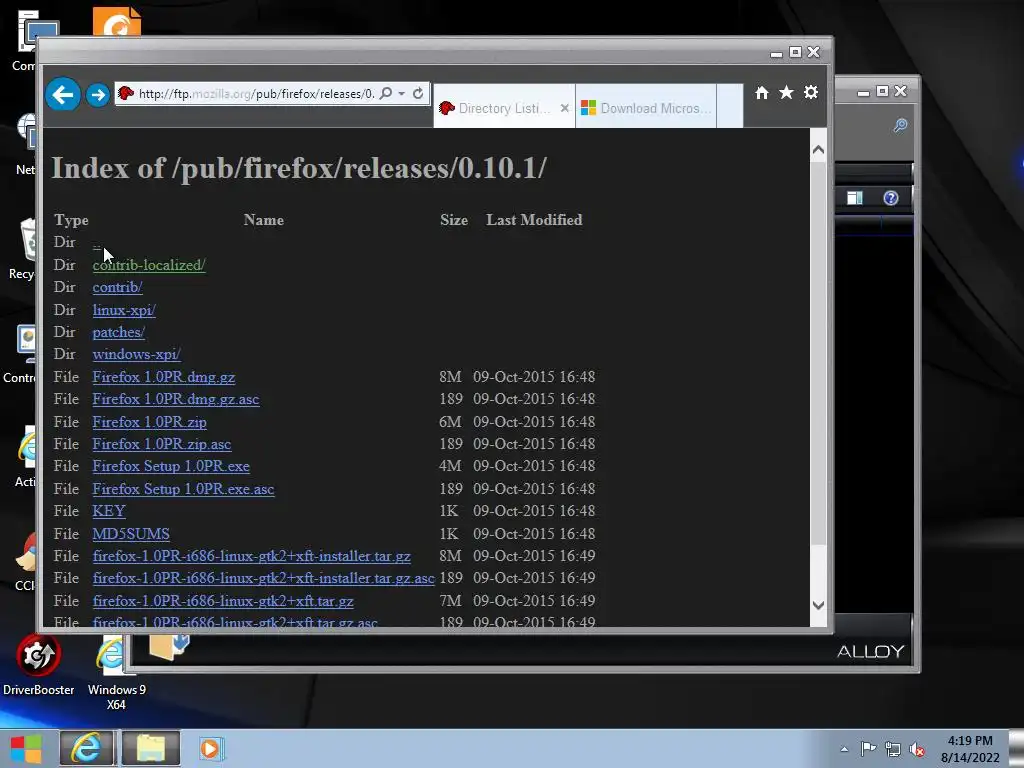Open the DriverBooster desktop icon
Screen dimensions: 1024x768
[x=39, y=665]
